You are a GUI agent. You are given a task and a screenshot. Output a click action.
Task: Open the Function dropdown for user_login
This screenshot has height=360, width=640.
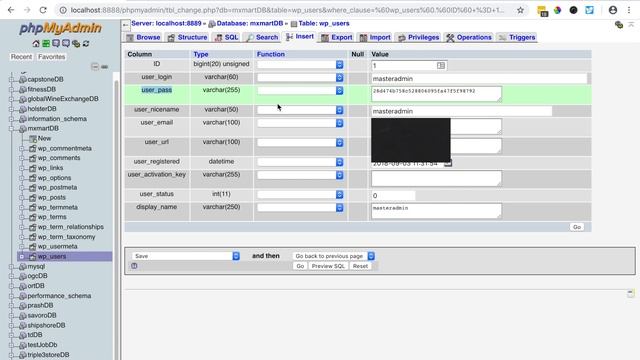point(300,78)
